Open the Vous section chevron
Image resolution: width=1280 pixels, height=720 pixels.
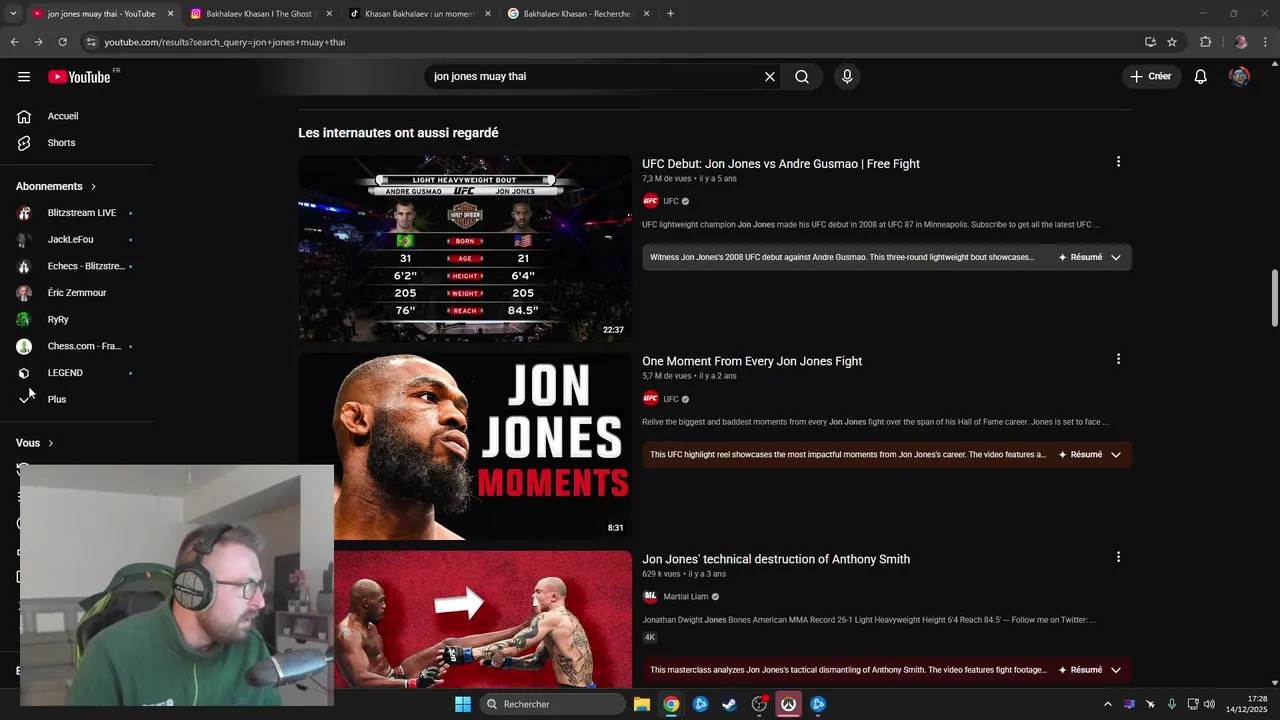click(51, 443)
